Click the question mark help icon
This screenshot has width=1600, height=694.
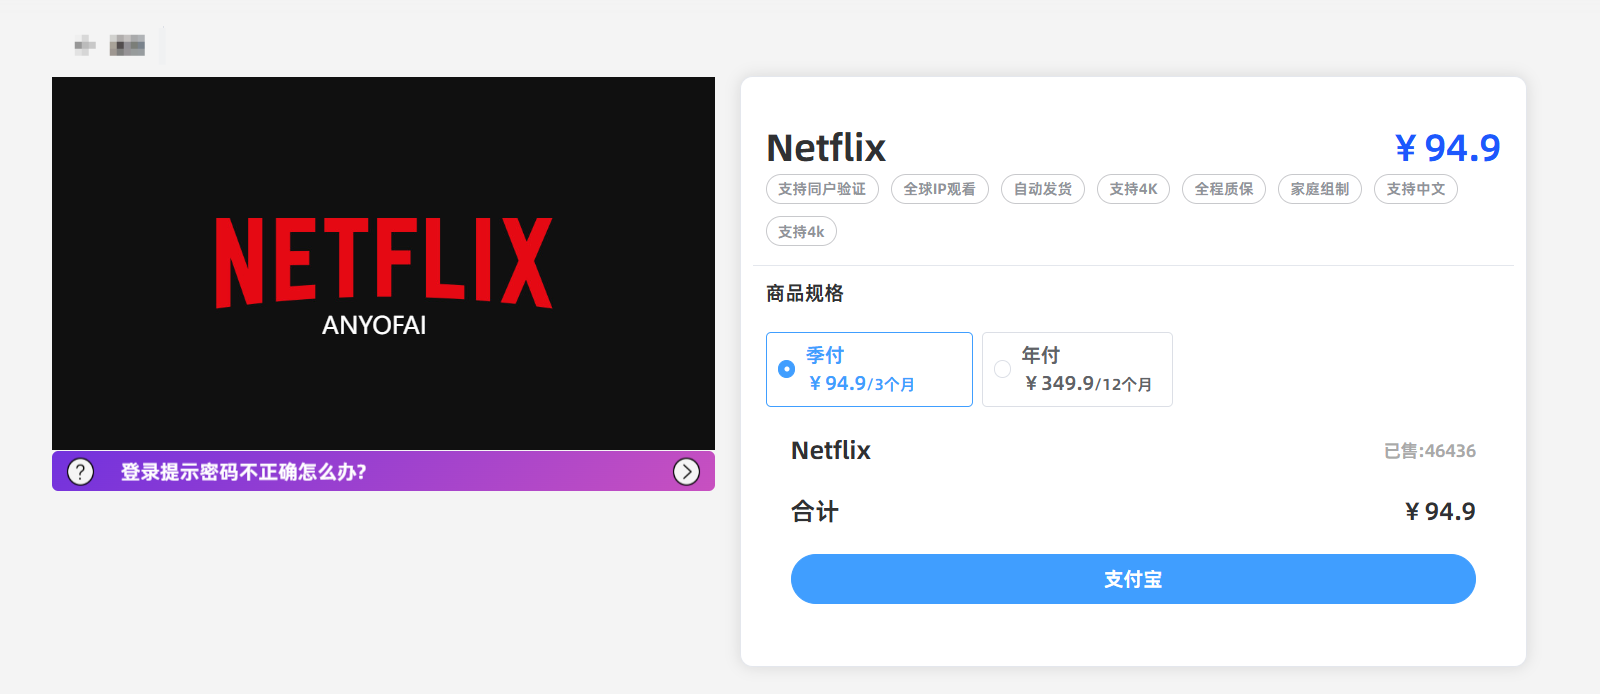tap(80, 472)
